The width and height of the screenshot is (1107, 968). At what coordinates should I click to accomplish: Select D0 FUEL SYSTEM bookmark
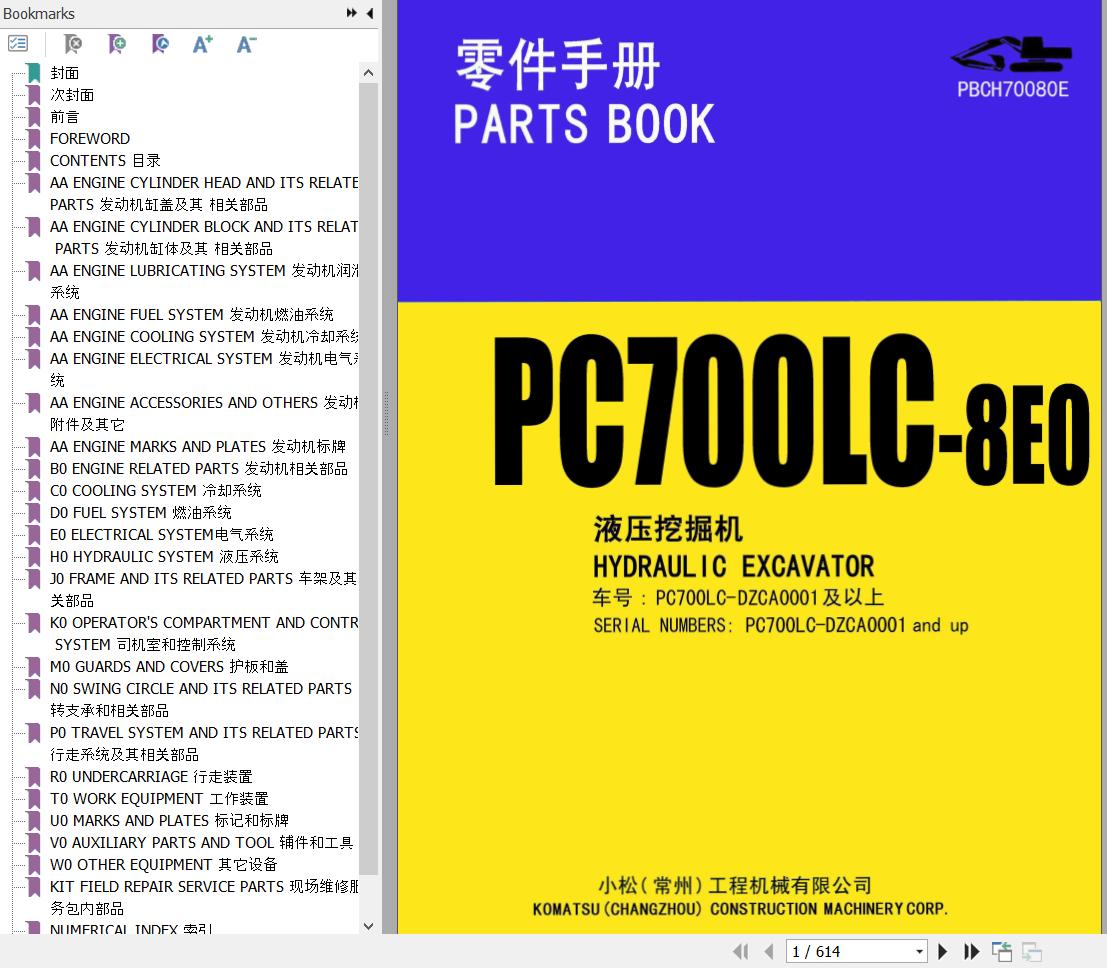tap(140, 512)
